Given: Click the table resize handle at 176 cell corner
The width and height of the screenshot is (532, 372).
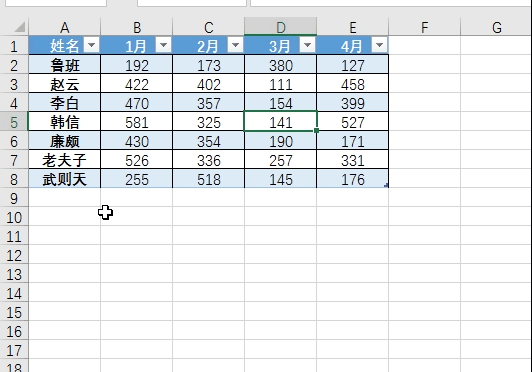Looking at the screenshot, I should pyautogui.click(x=386, y=185).
